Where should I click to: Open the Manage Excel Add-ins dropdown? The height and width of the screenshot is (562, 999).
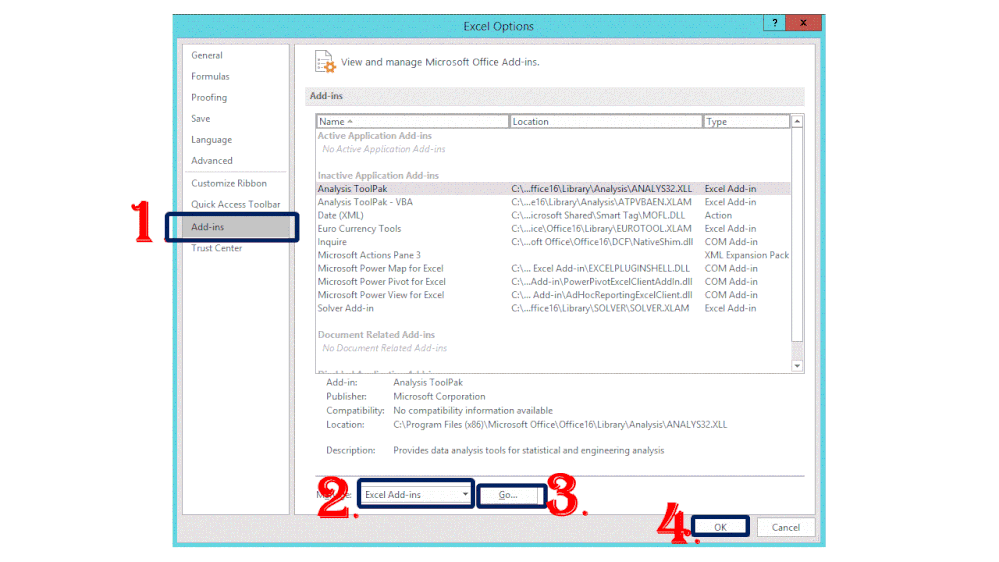pyautogui.click(x=416, y=494)
